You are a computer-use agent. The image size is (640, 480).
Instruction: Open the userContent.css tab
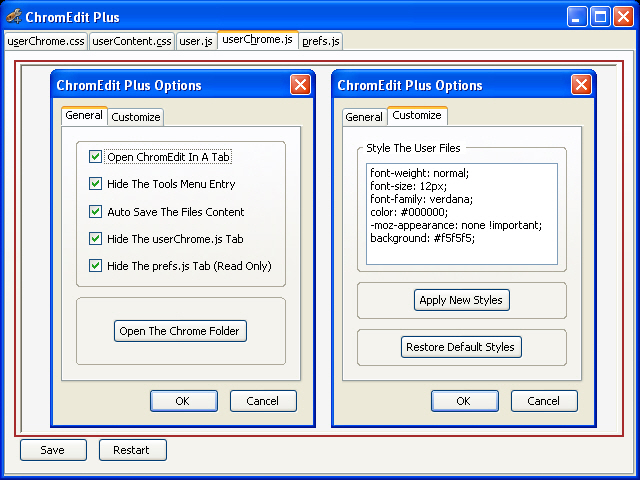pos(132,41)
